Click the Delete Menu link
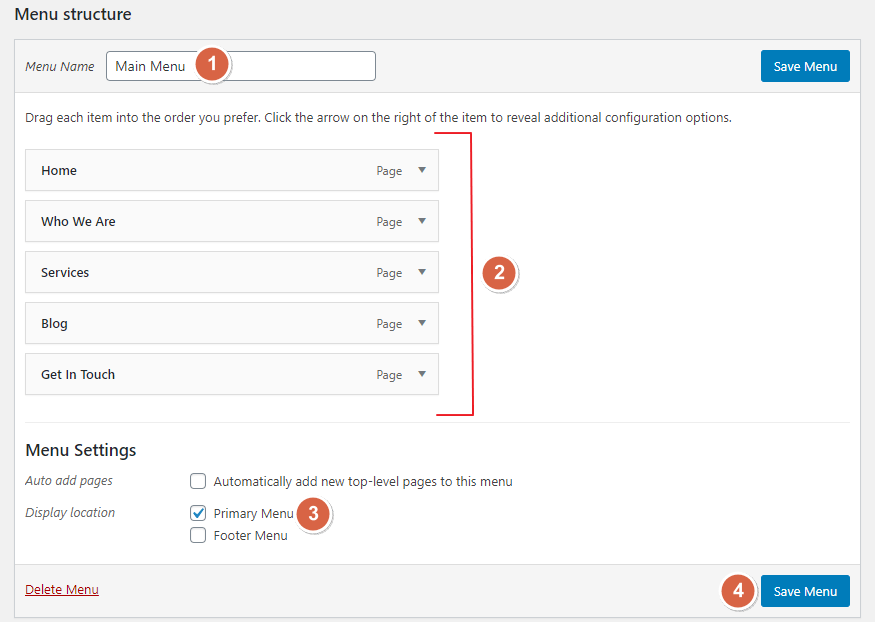This screenshot has width=875, height=622. pos(61,589)
